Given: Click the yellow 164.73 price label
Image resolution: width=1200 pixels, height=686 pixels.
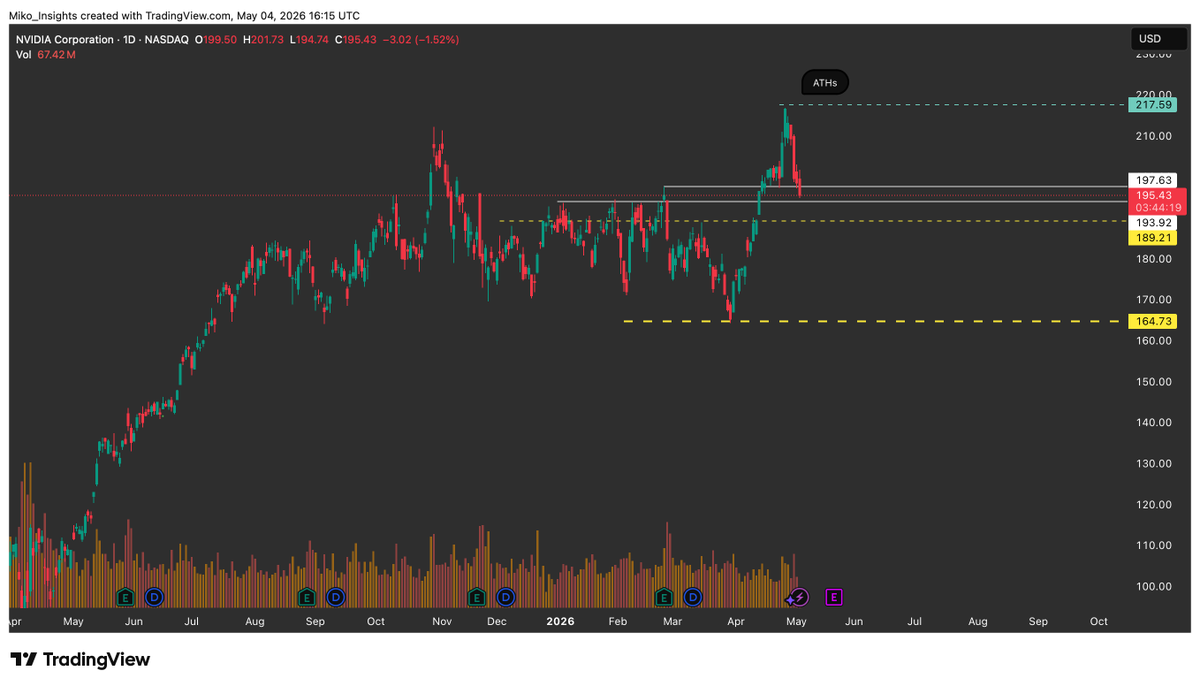Looking at the screenshot, I should tap(1151, 321).
